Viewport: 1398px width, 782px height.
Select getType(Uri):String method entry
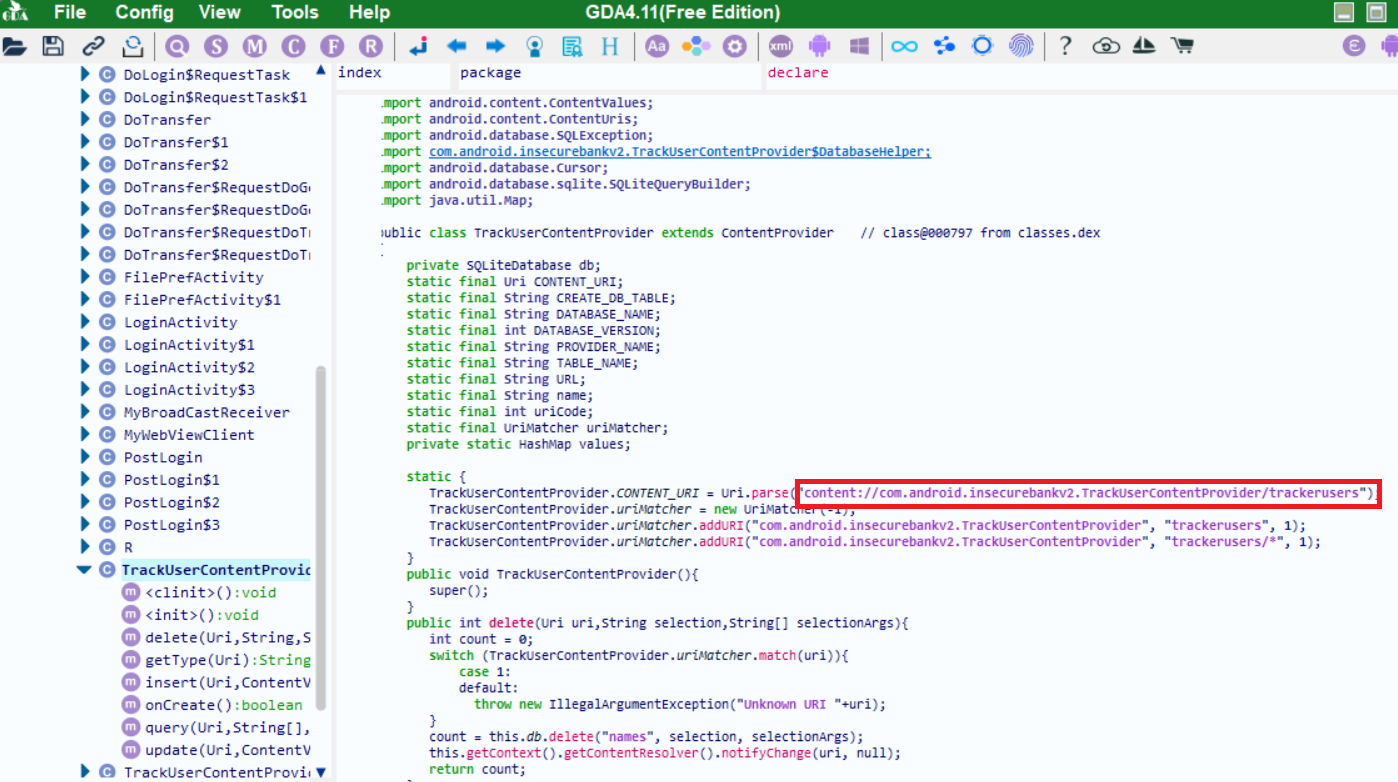(x=228, y=660)
